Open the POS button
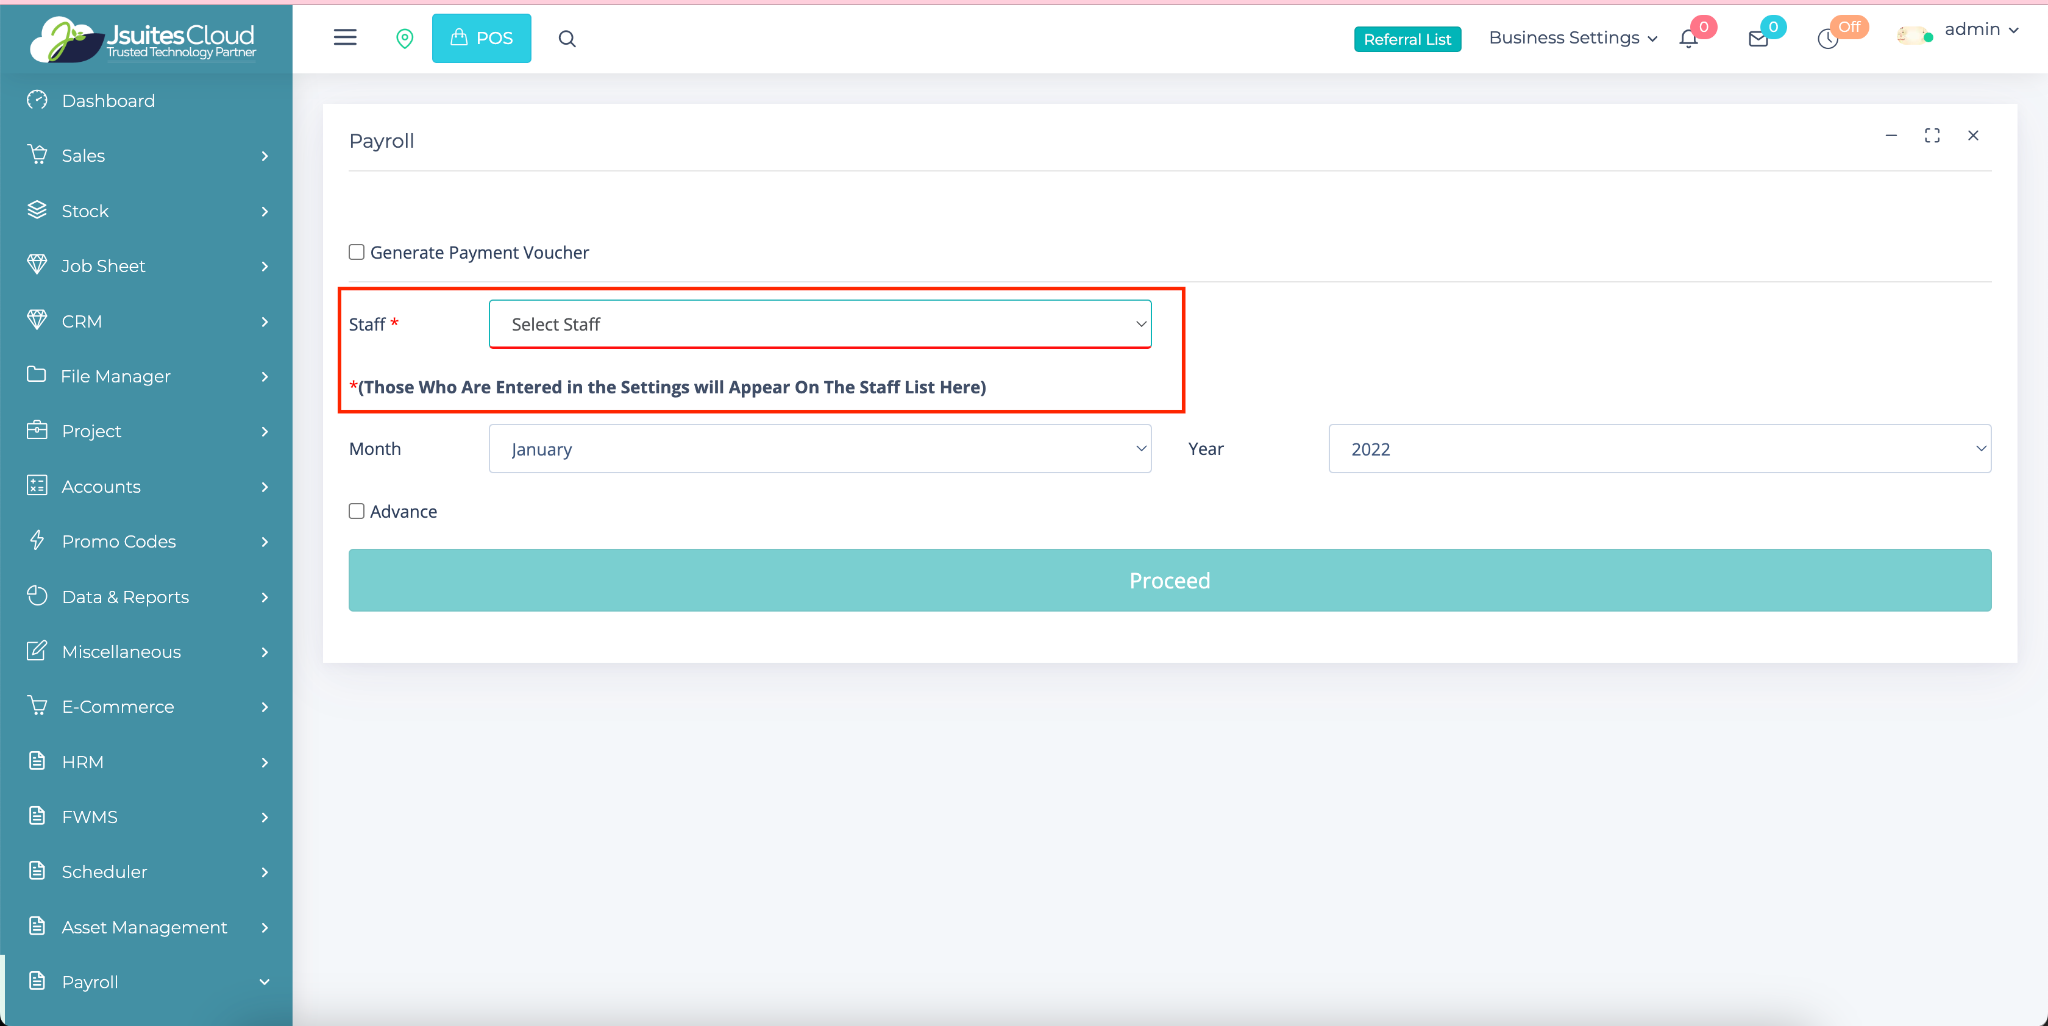 pyautogui.click(x=482, y=38)
